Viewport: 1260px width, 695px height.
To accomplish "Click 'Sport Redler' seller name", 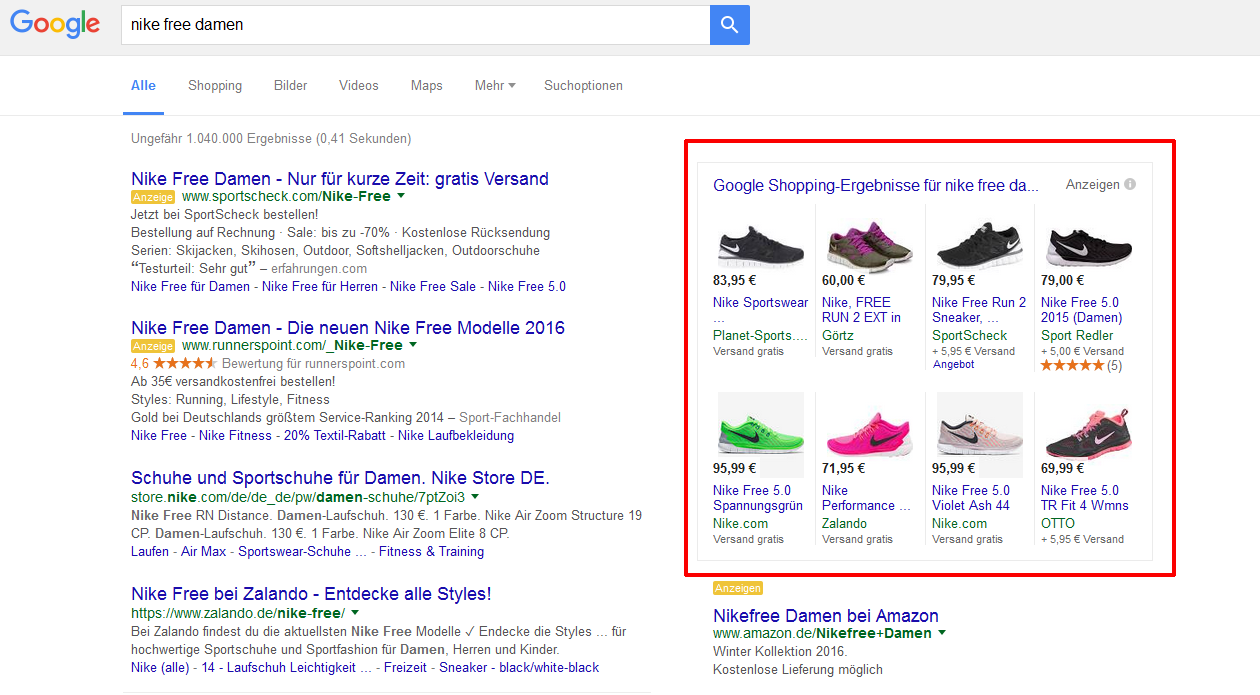I will pyautogui.click(x=1077, y=336).
